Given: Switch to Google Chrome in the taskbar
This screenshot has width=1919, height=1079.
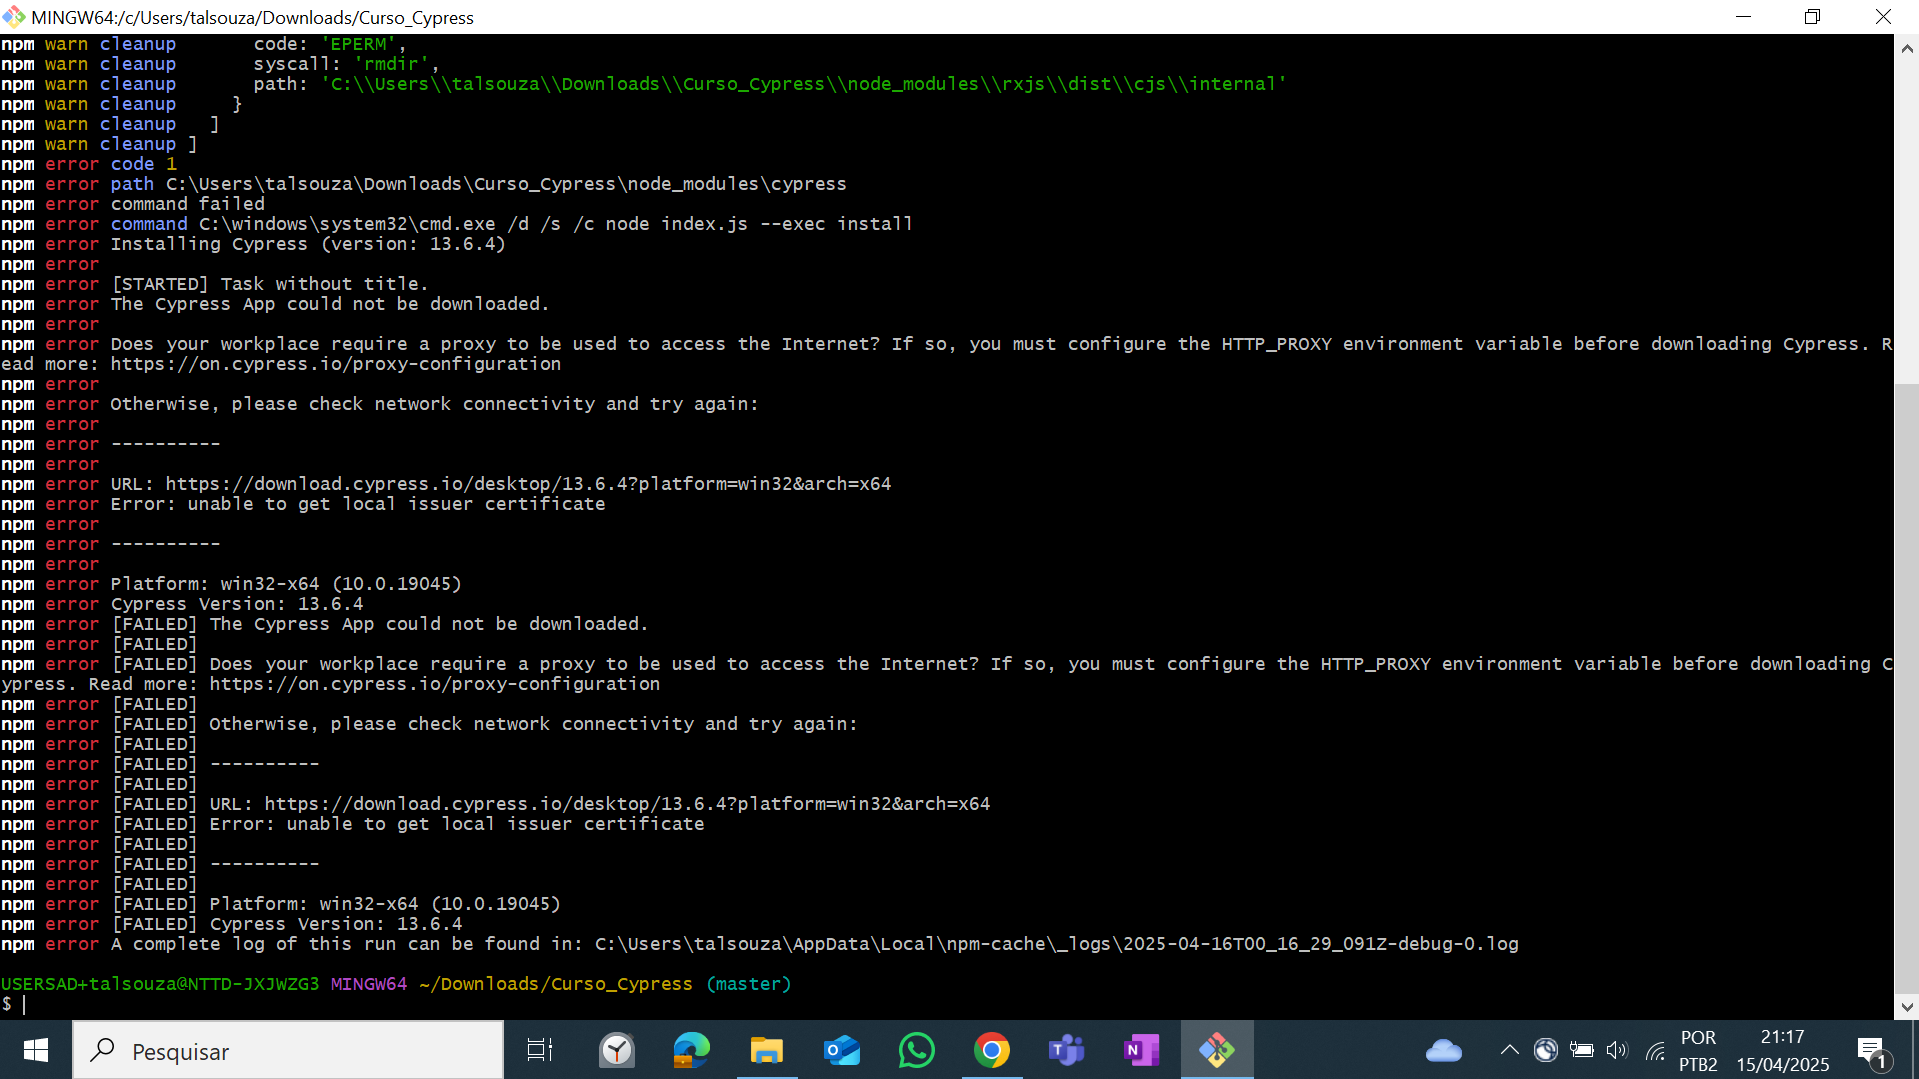Looking at the screenshot, I should click(992, 1050).
